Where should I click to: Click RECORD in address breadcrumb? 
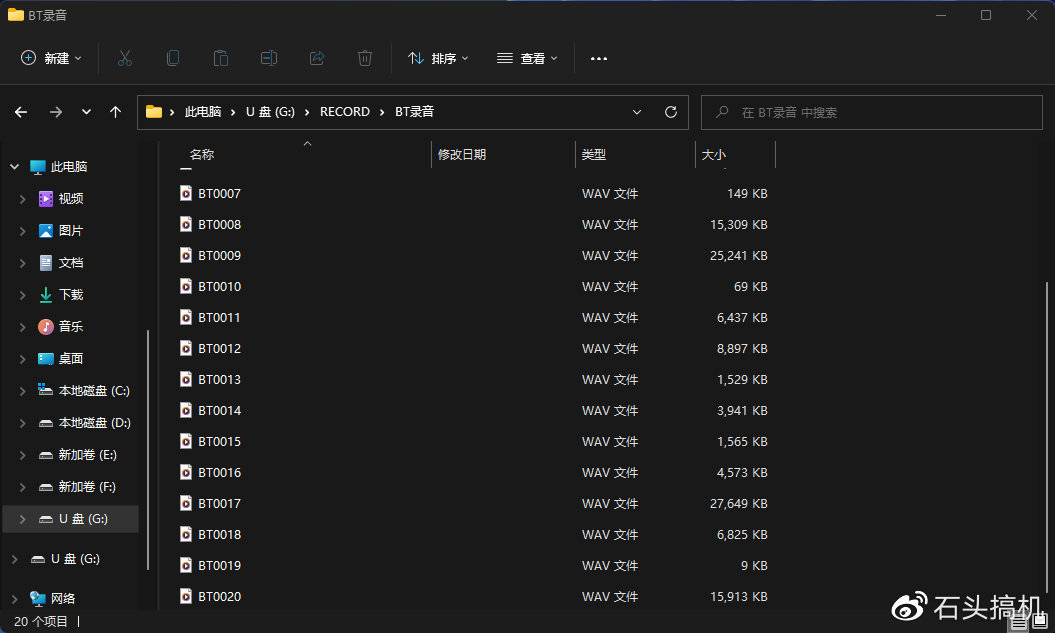tap(344, 112)
